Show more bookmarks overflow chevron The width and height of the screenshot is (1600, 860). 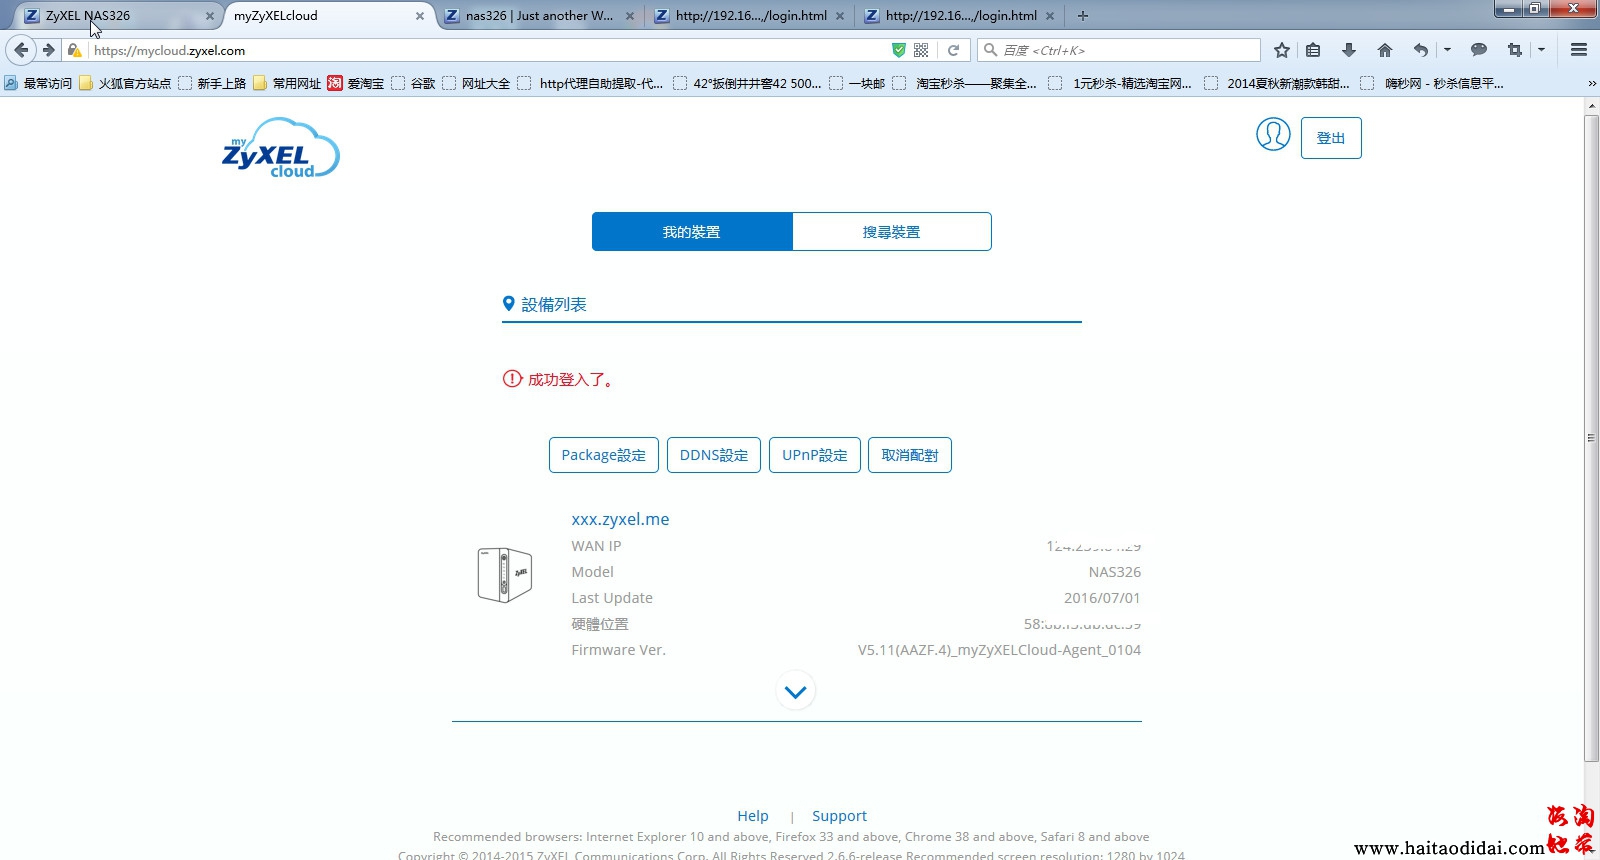pyautogui.click(x=1592, y=83)
